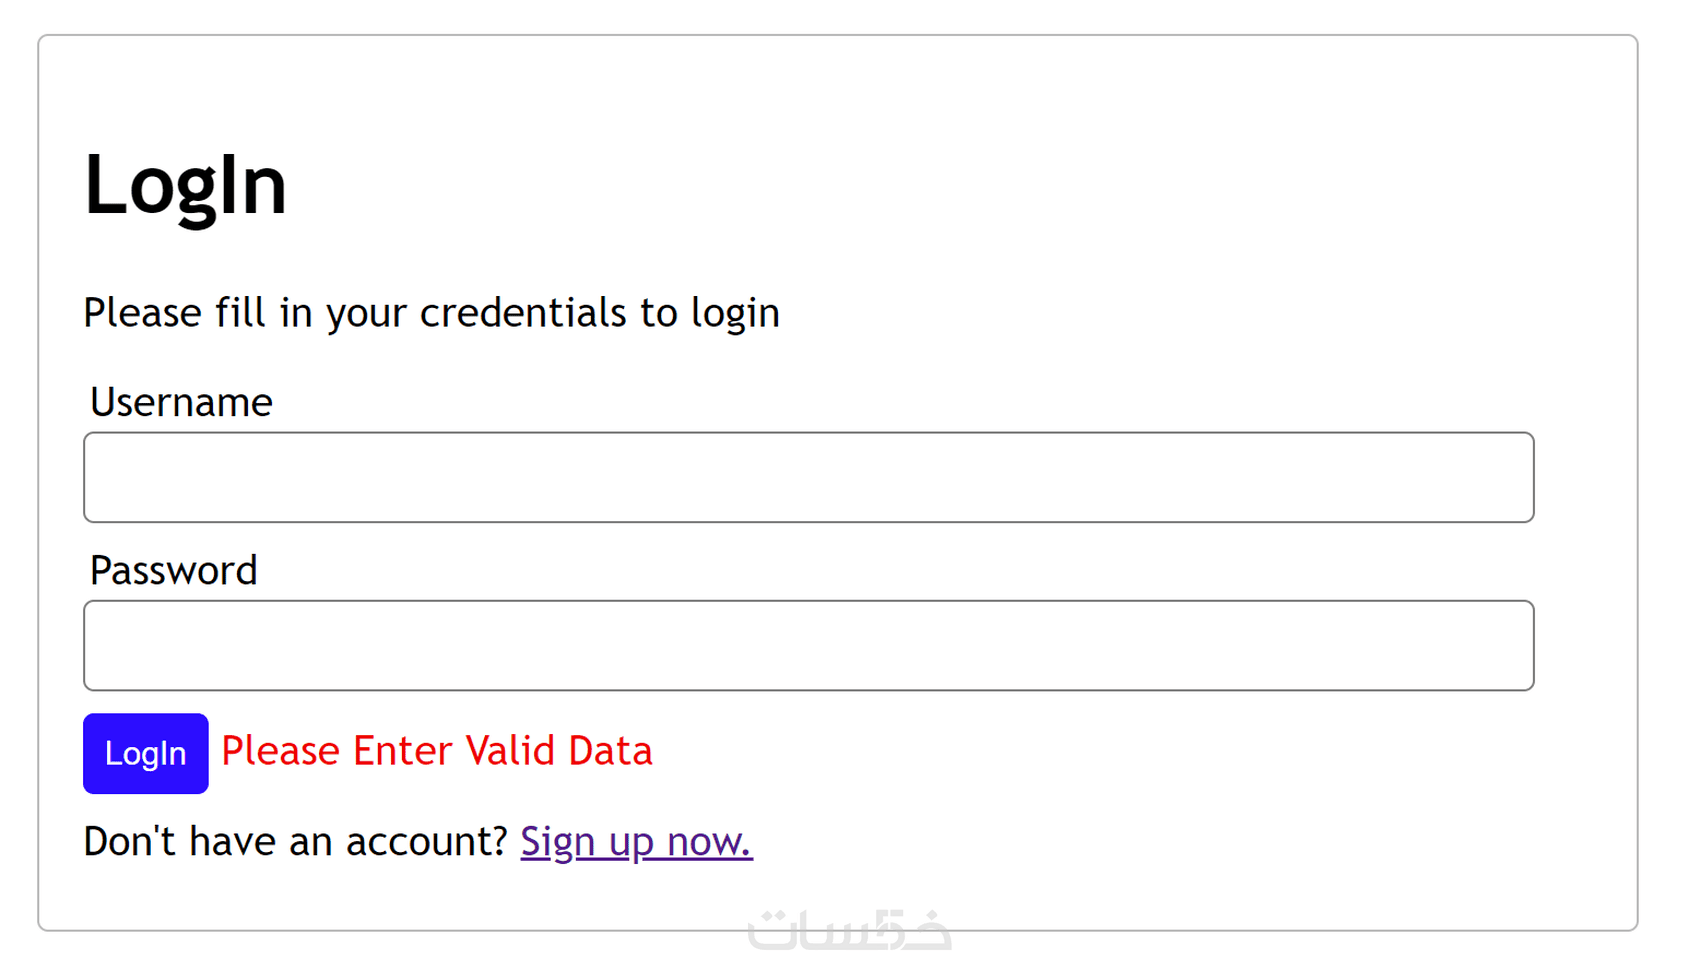Click the Username input field
This screenshot has width=1700, height=970.
pos(808,477)
